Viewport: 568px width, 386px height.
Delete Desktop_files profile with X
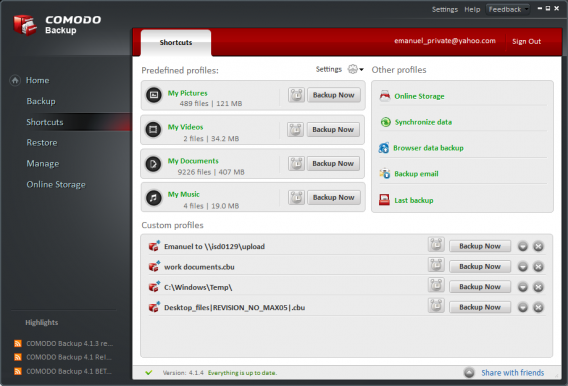pos(539,307)
